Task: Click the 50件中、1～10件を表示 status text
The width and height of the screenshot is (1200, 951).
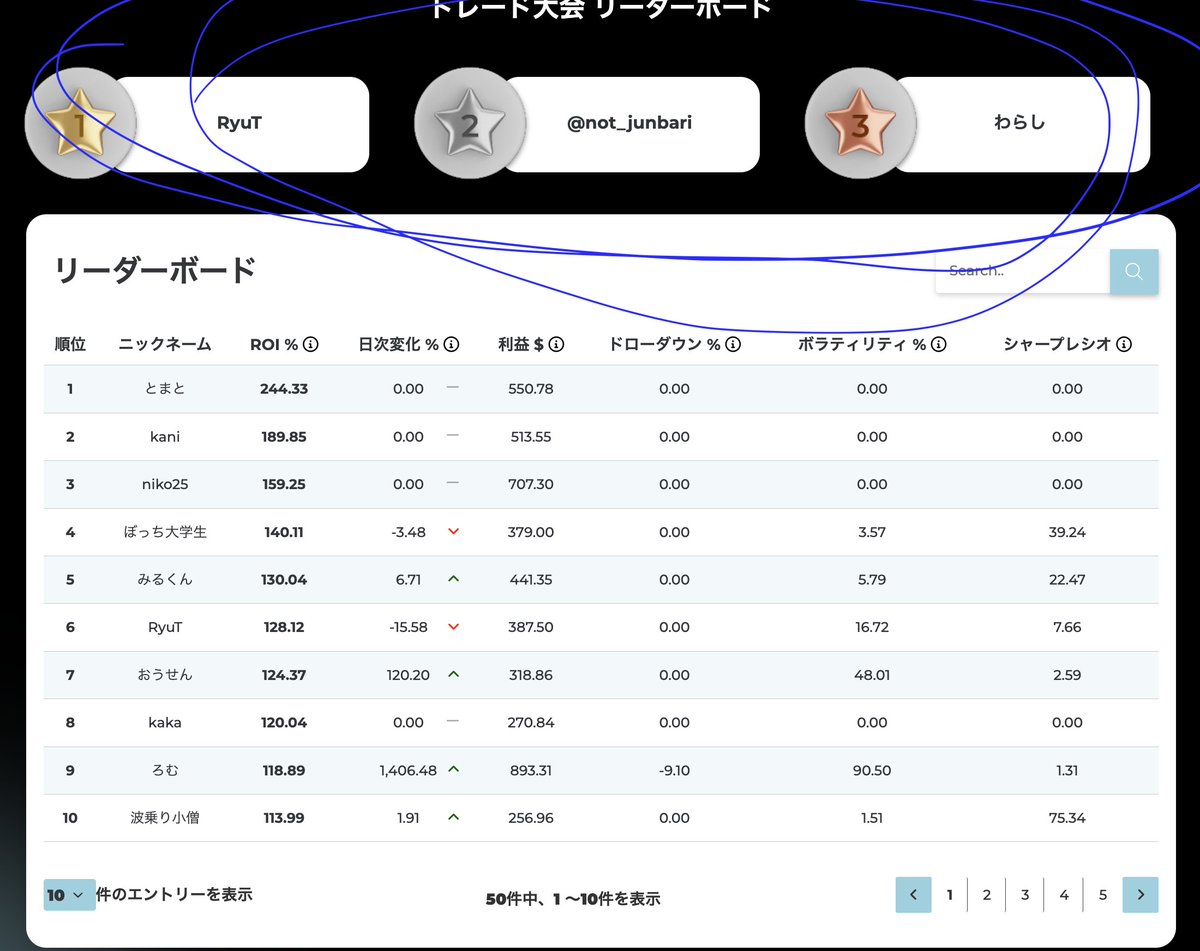Action: (573, 899)
